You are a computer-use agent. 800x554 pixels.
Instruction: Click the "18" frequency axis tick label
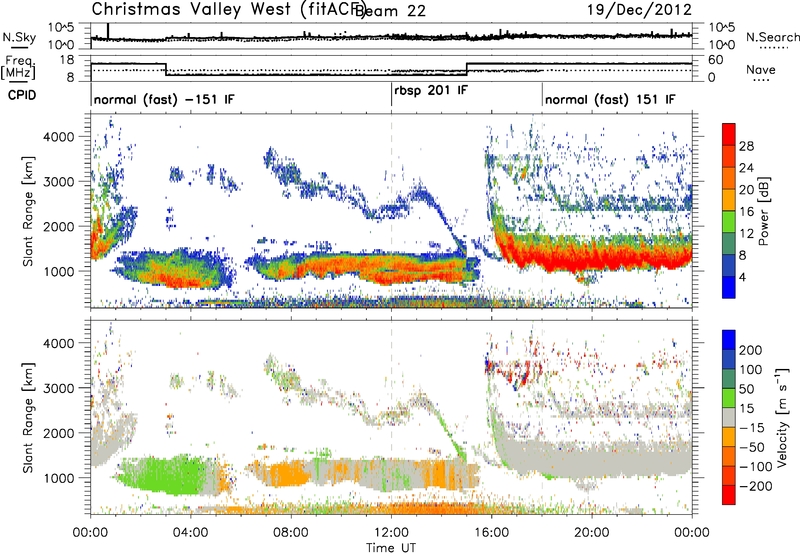67,60
